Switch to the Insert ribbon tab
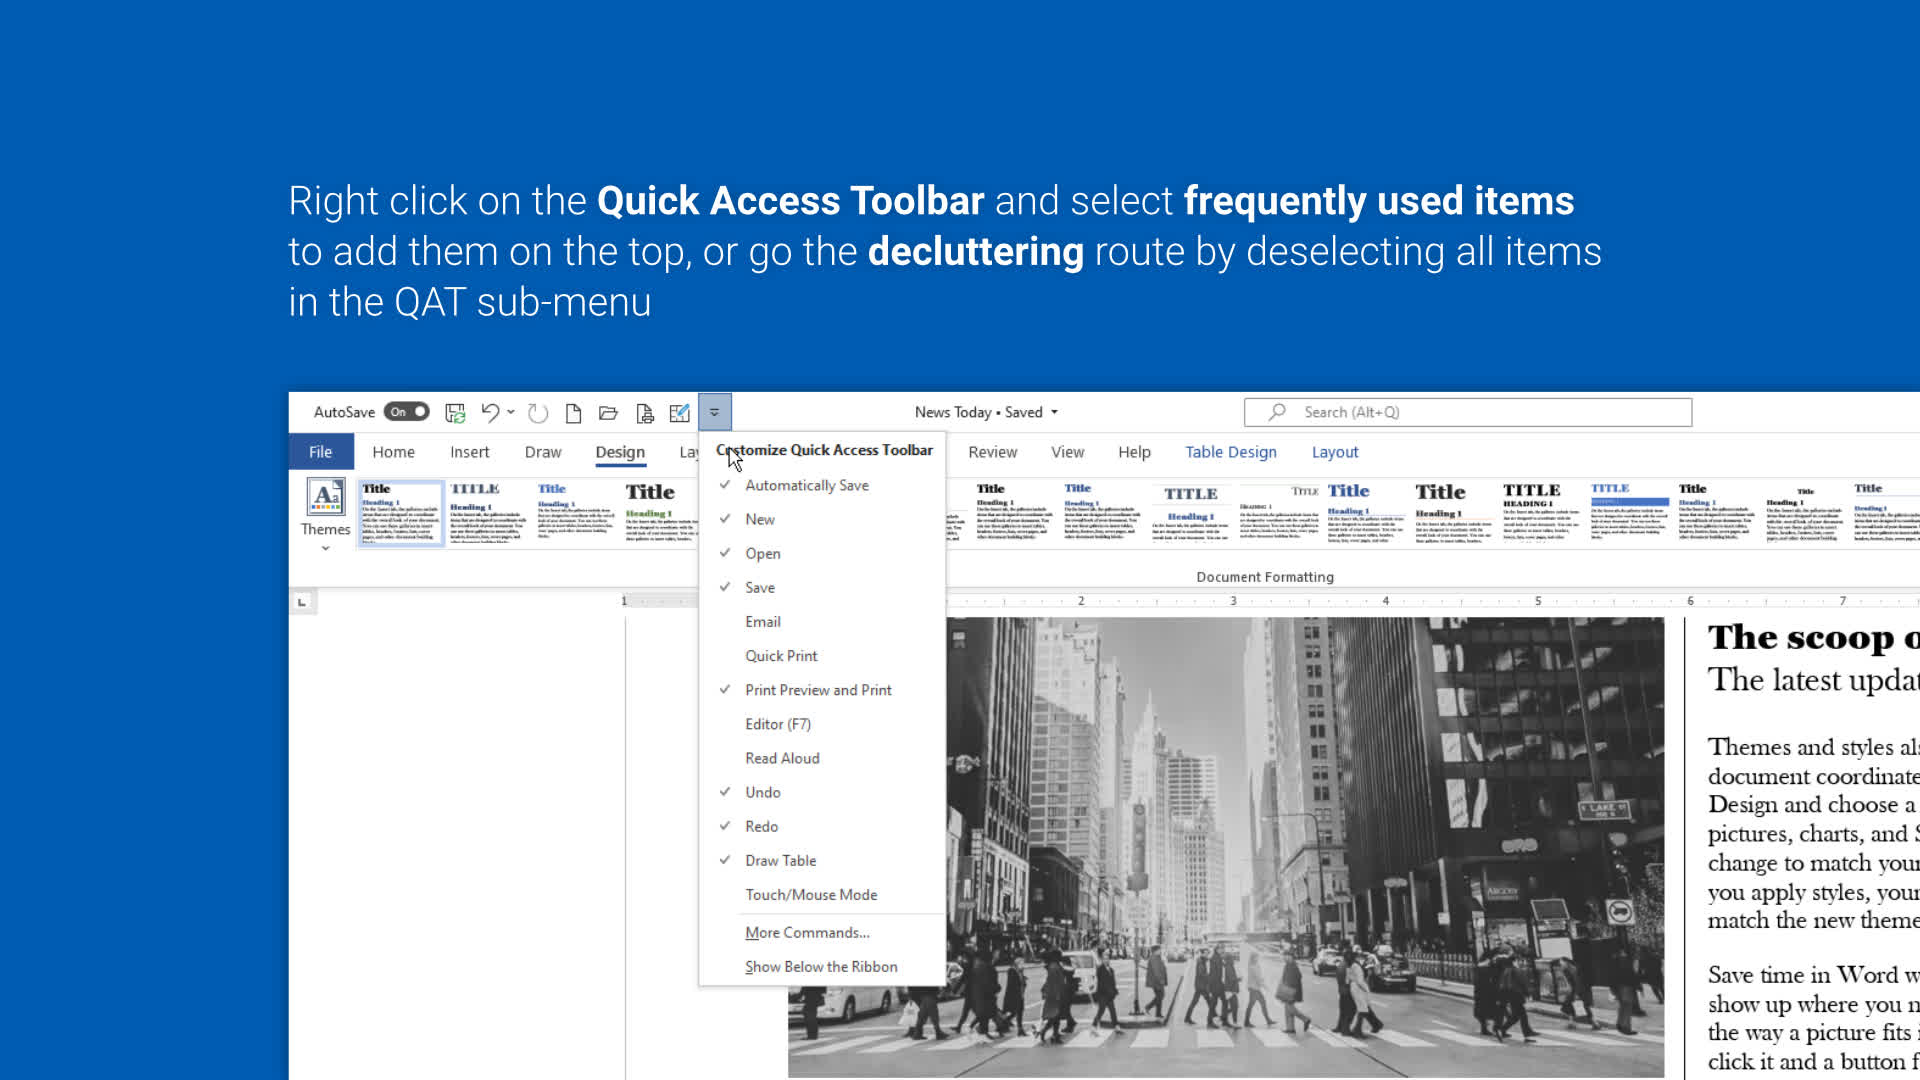The height and width of the screenshot is (1080, 1920). (469, 452)
